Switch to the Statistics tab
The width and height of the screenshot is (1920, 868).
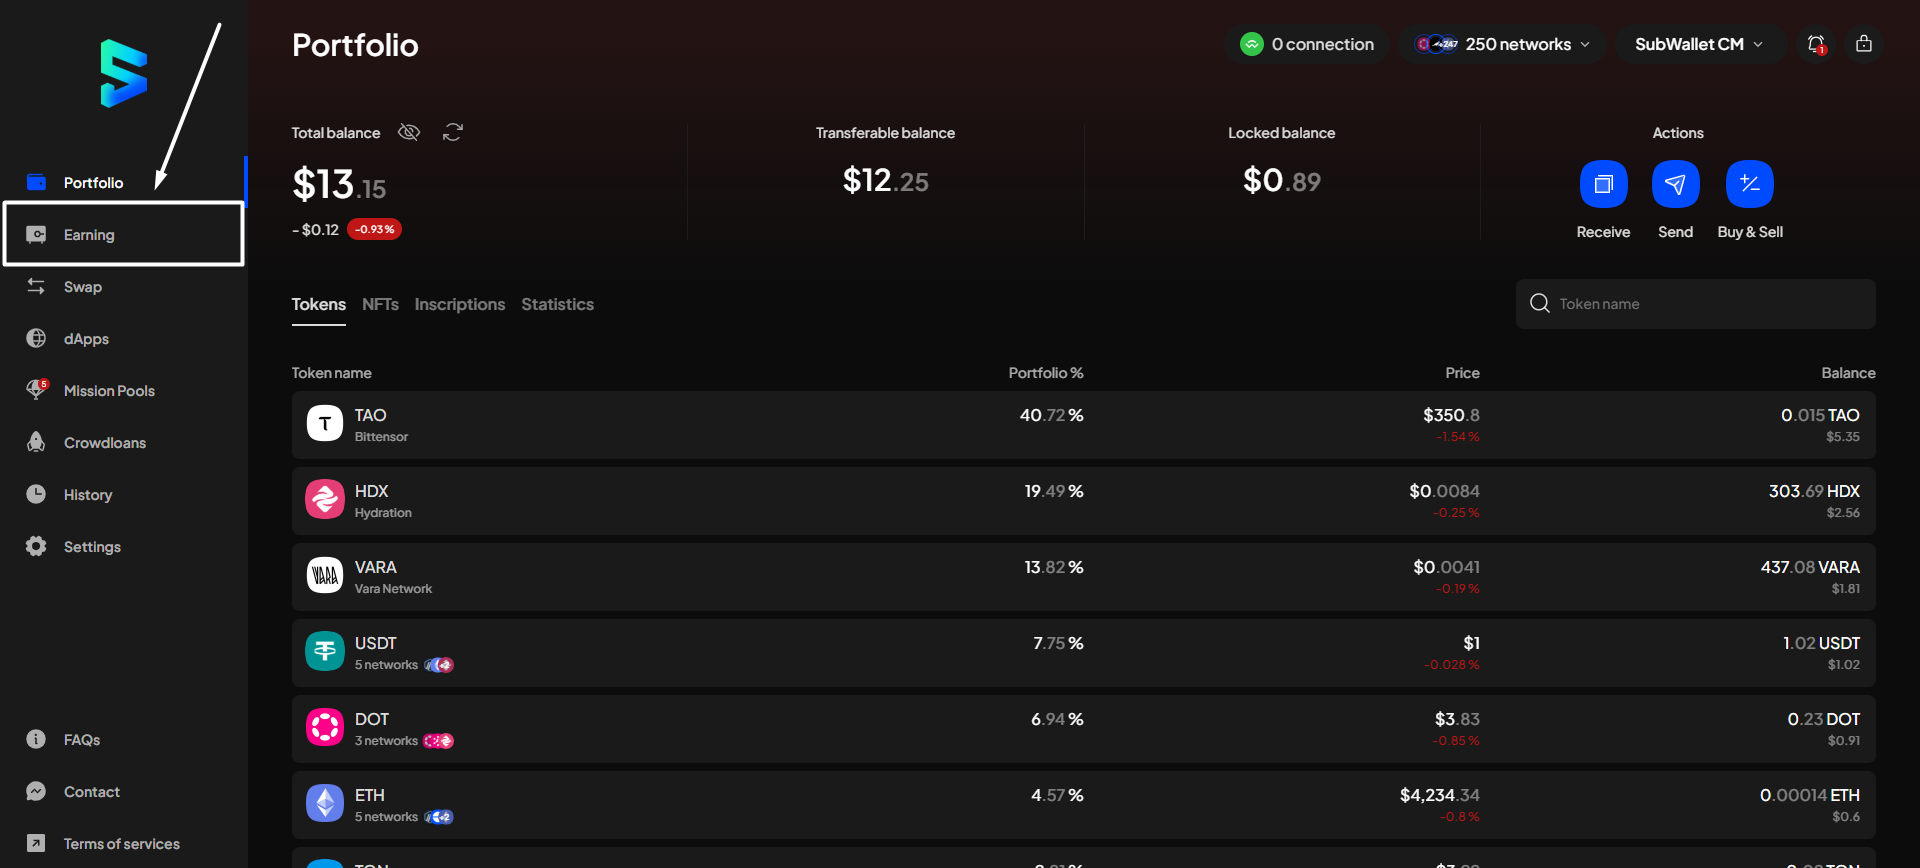(557, 304)
